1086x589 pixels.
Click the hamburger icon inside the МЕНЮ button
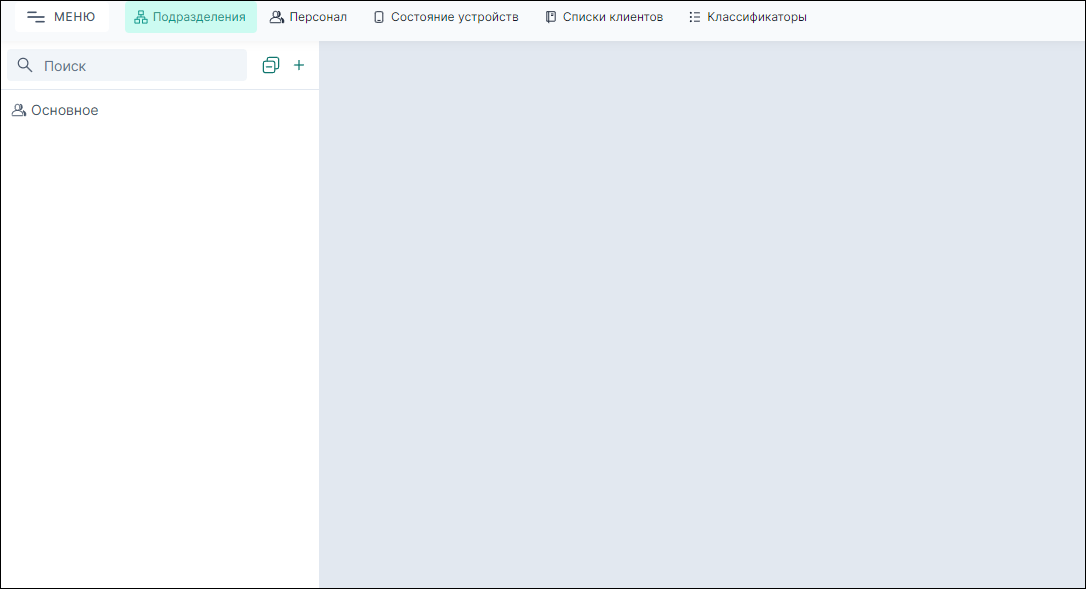click(34, 16)
